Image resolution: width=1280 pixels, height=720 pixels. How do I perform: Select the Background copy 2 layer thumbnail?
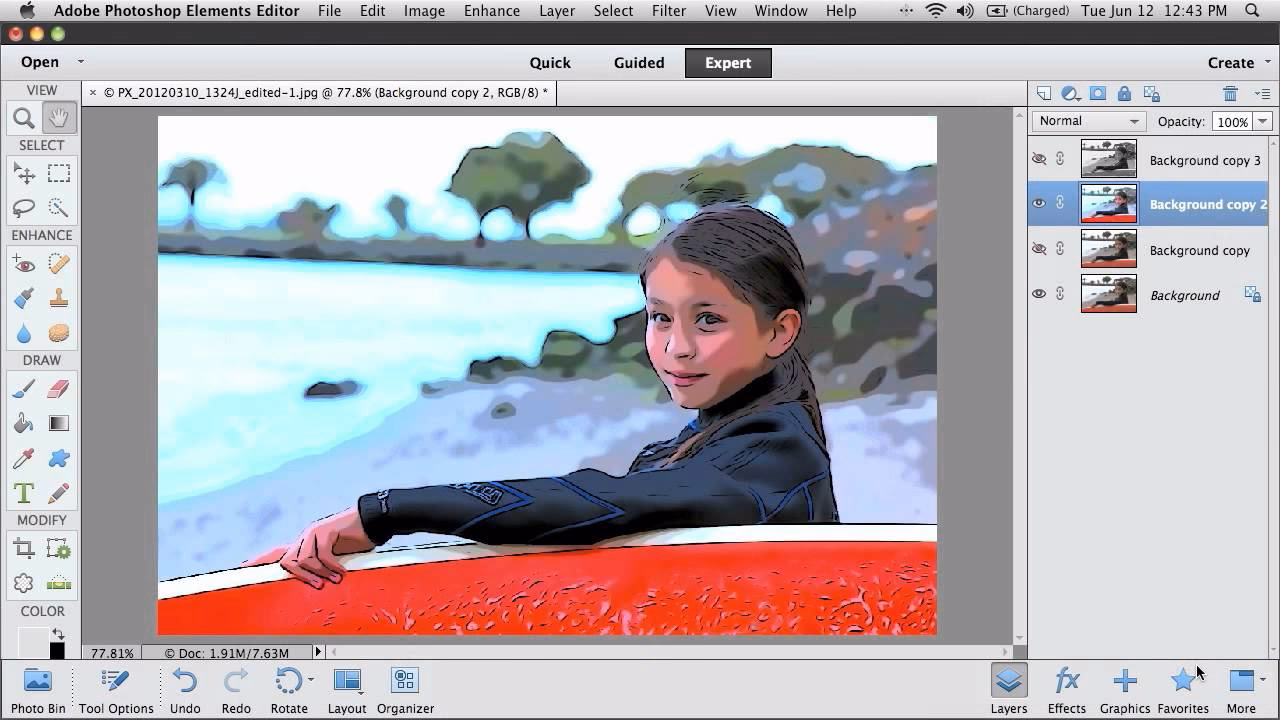click(1108, 203)
